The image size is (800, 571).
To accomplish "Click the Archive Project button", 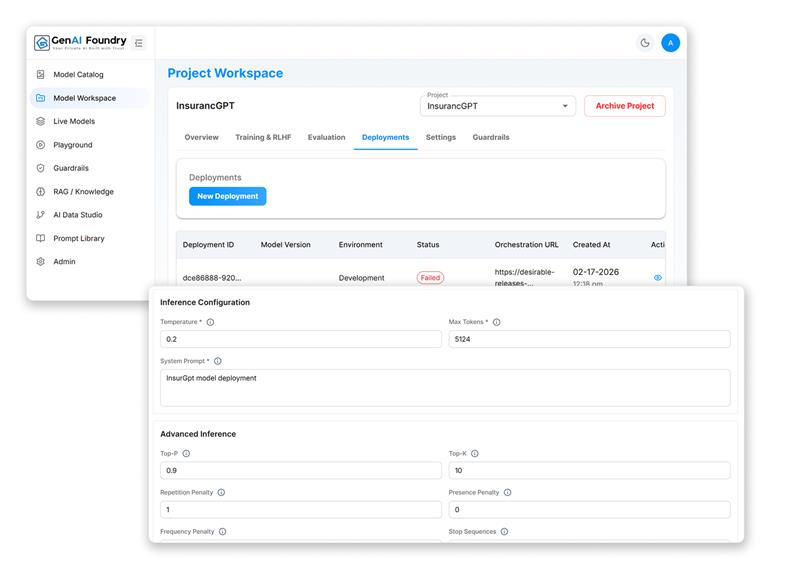I will pos(624,106).
